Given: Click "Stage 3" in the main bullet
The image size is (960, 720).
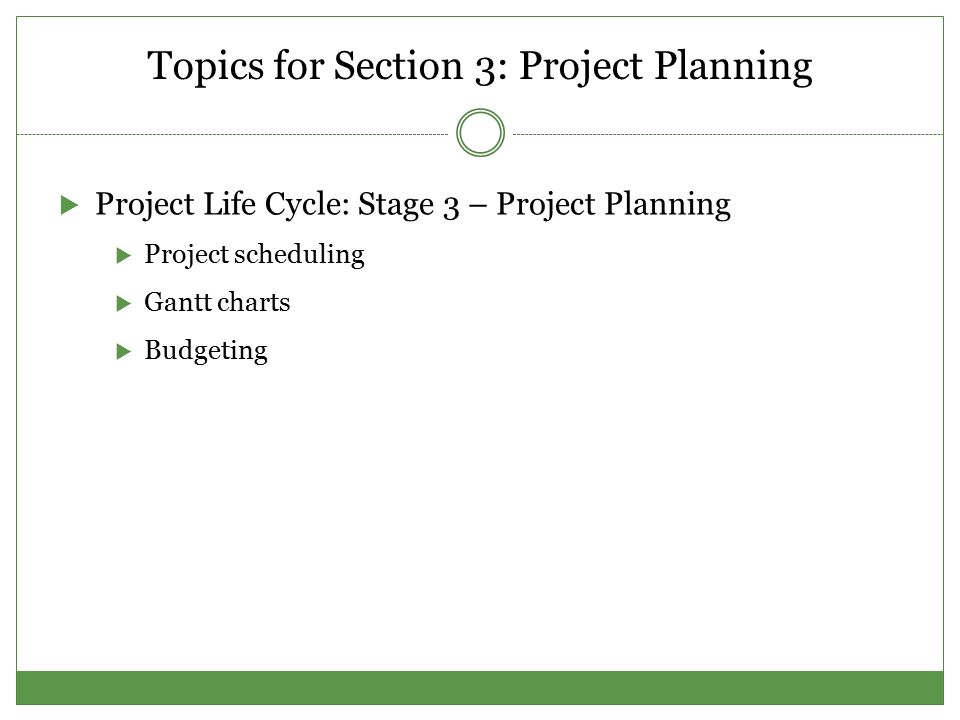Looking at the screenshot, I should point(408,204).
